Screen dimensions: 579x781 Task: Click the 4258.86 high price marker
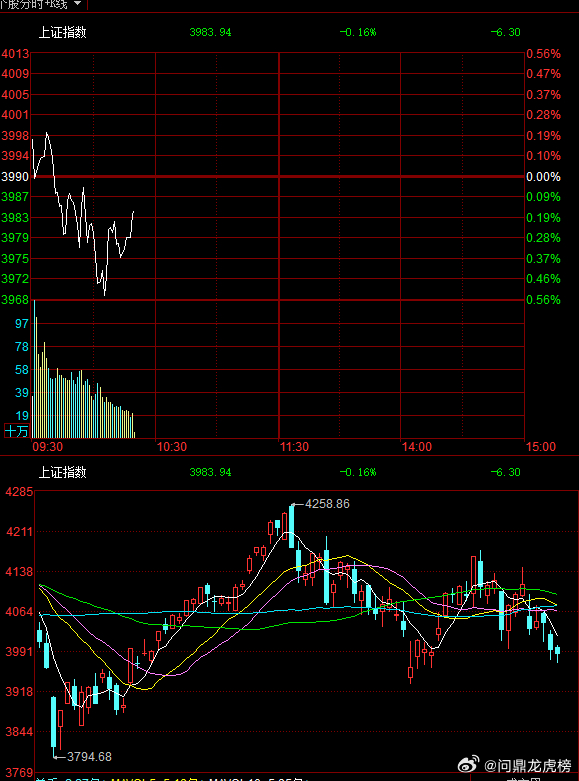327,504
